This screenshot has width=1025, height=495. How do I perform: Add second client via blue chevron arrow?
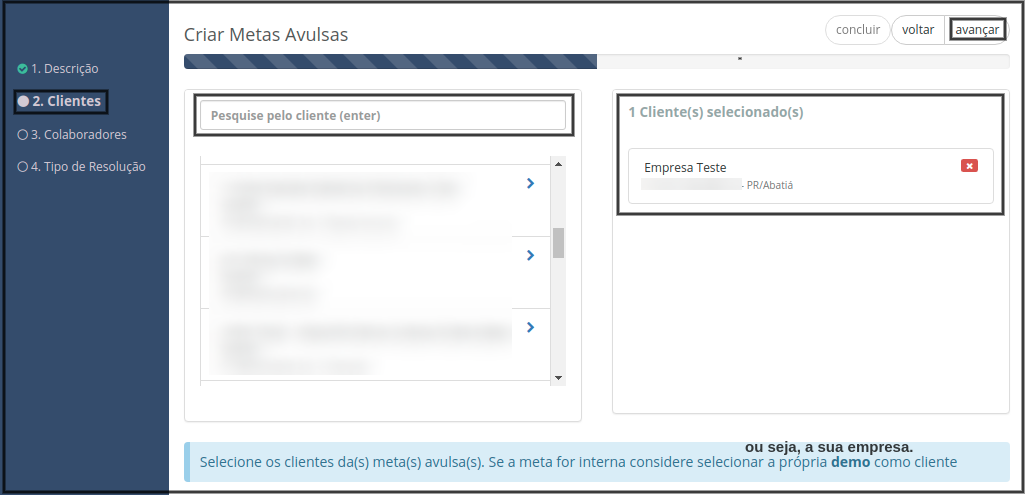tap(530, 255)
